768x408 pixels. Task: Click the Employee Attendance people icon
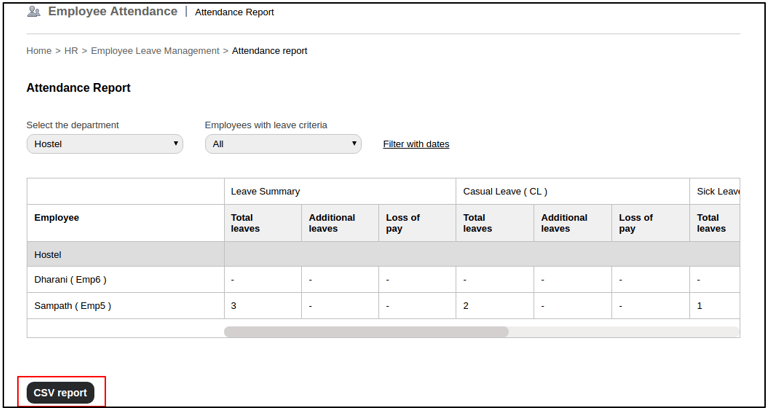pyautogui.click(x=34, y=12)
